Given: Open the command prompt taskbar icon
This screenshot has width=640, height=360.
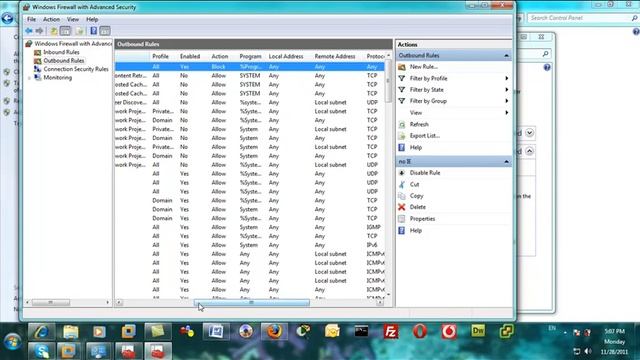Looking at the screenshot, I should 361,331.
